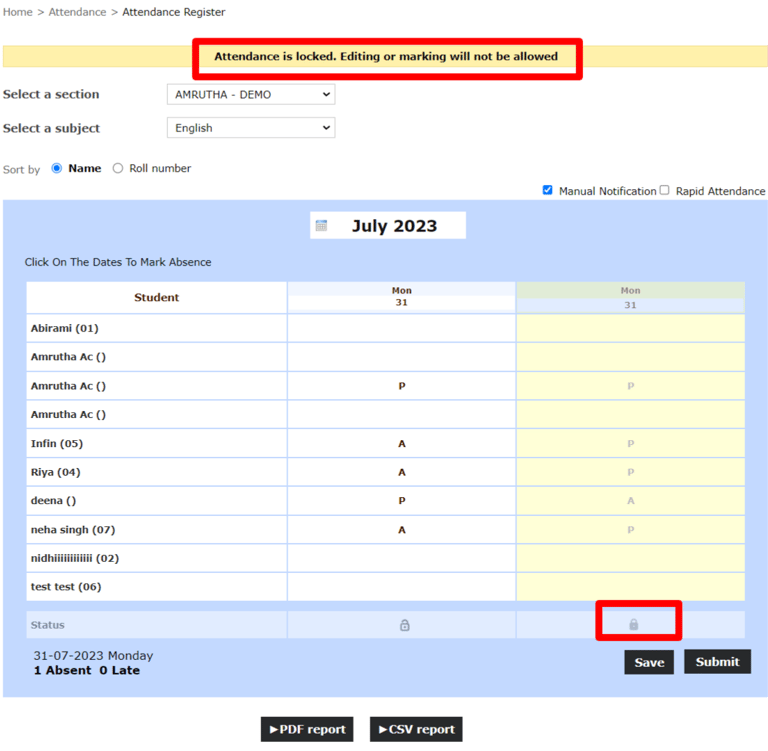Screen dimensions: 768x751
Task: Open the subject dropdown showing English
Action: pyautogui.click(x=251, y=128)
